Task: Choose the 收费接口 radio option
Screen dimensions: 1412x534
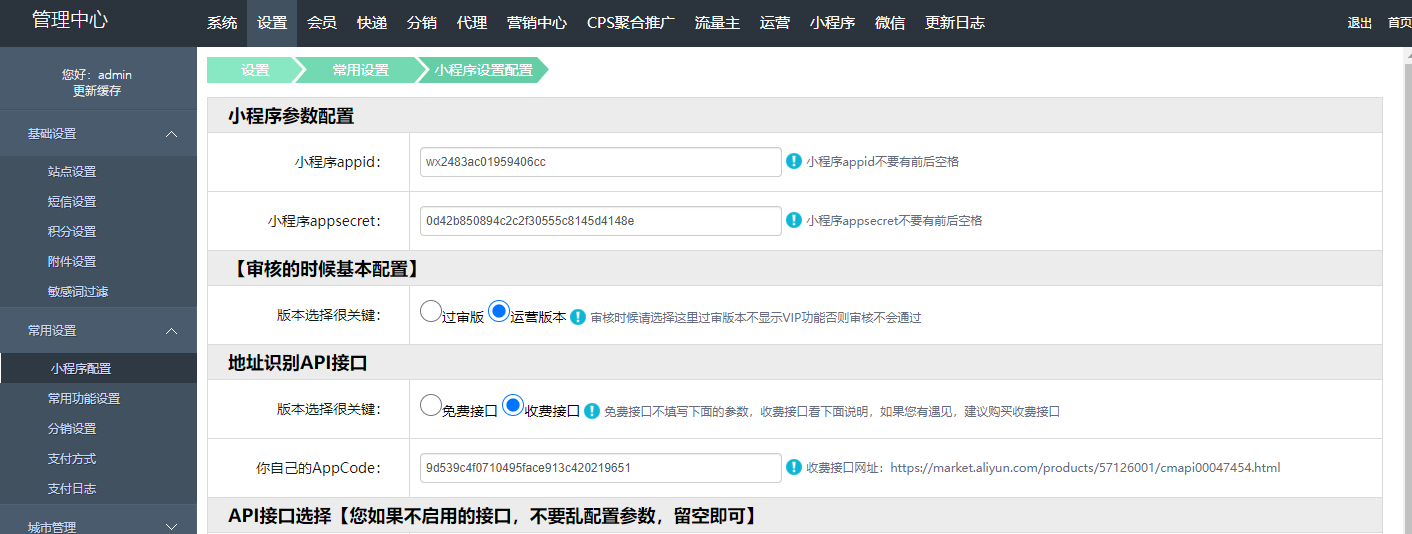Action: [x=513, y=405]
